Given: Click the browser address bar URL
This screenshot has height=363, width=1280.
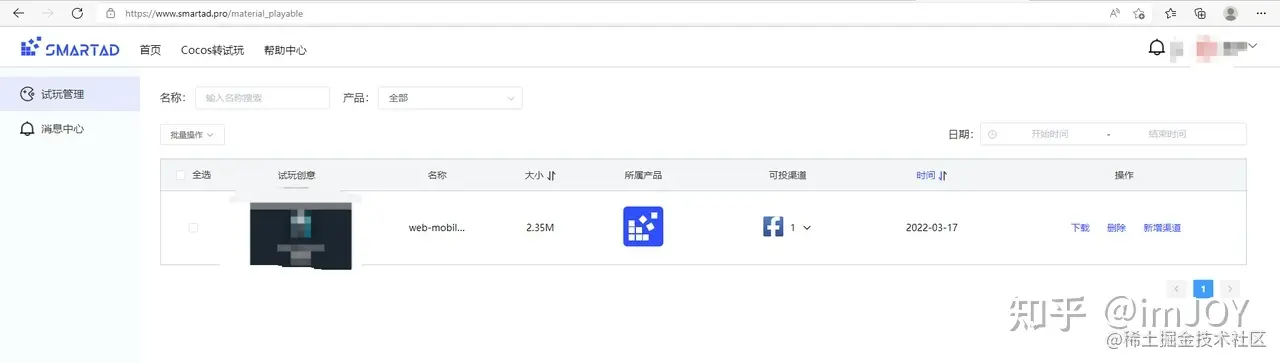Looking at the screenshot, I should (213, 14).
